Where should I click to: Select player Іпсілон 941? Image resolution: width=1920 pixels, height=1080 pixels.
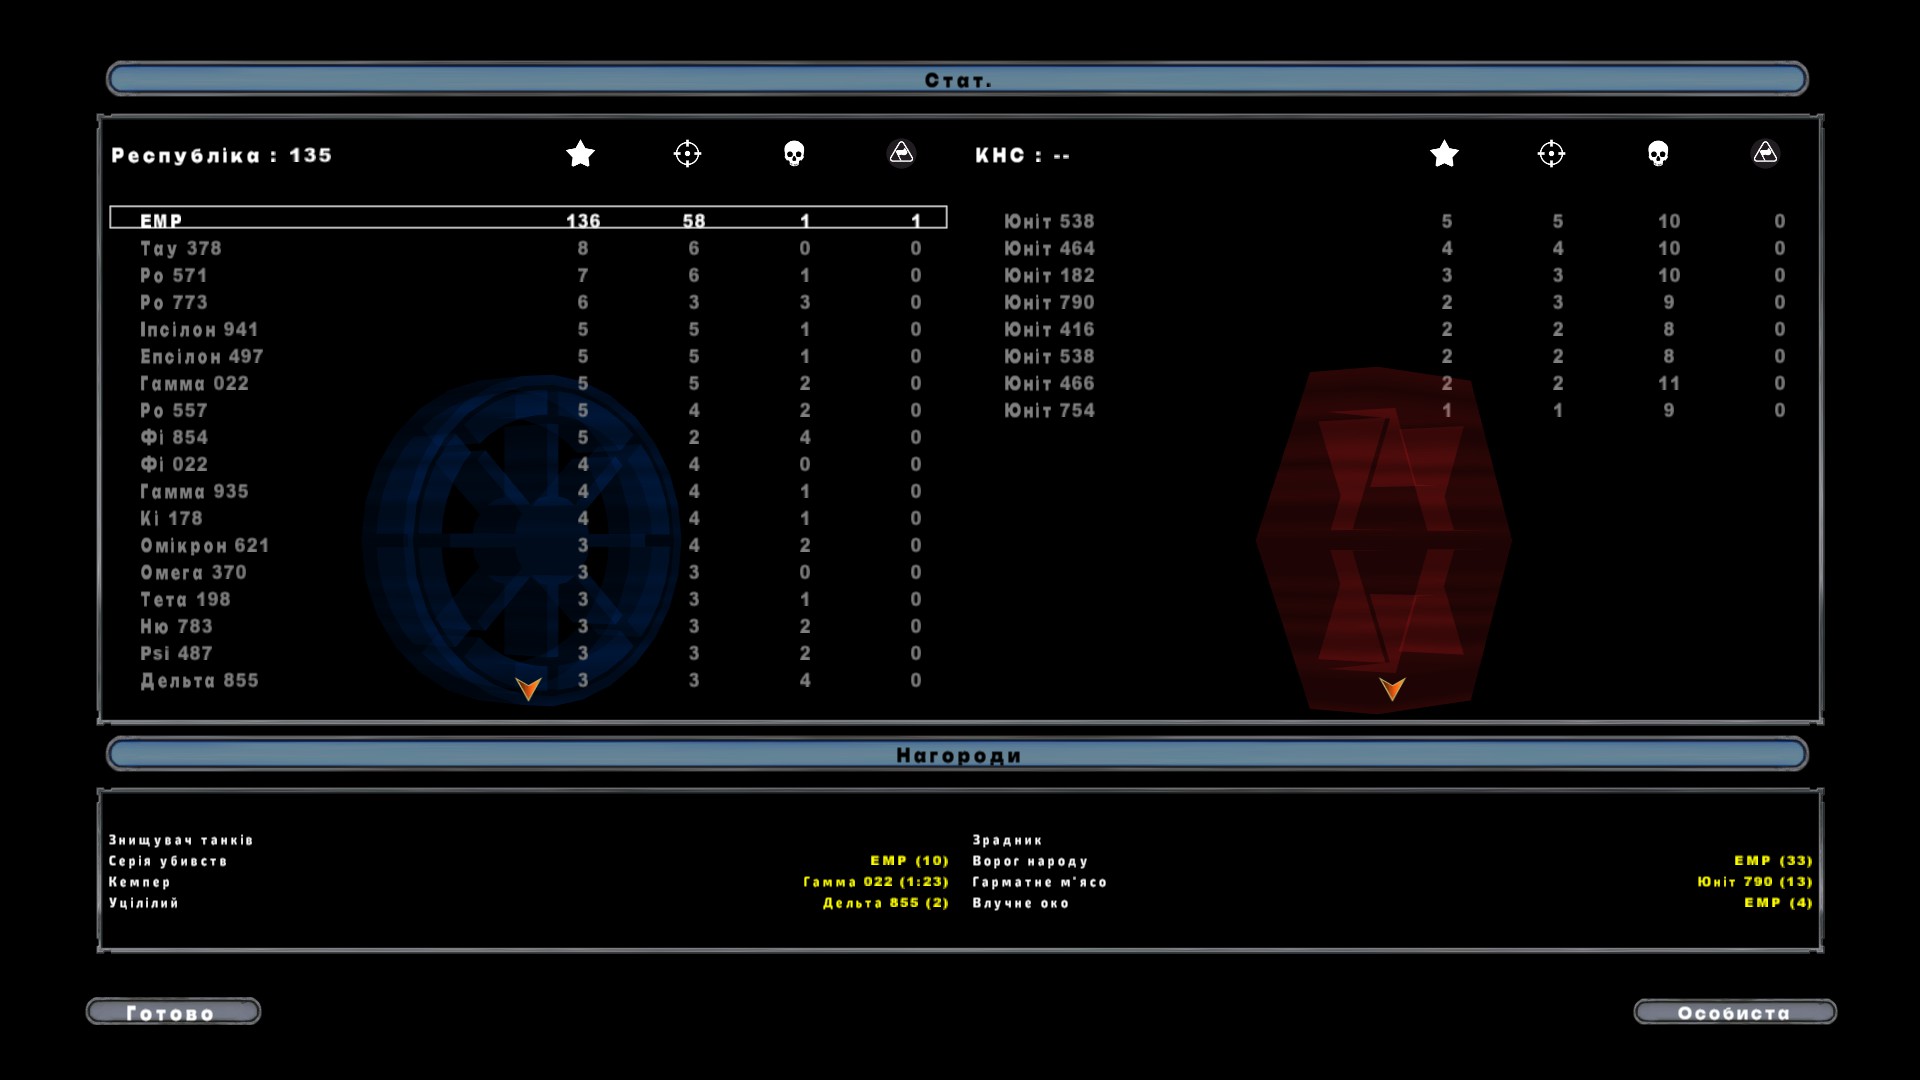[528, 329]
